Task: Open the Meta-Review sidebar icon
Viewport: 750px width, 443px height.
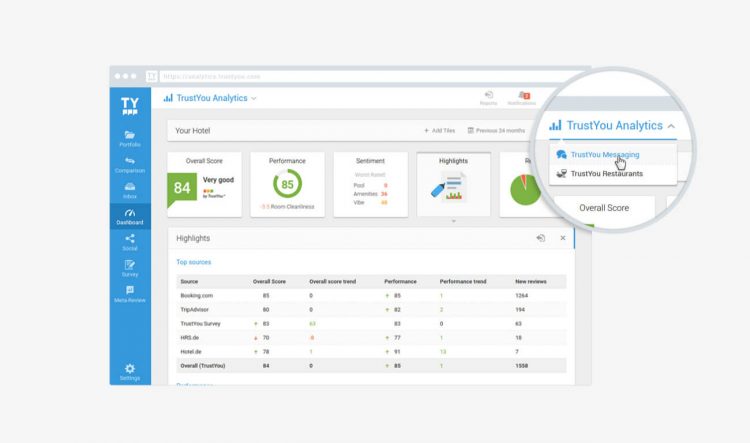Action: pyautogui.click(x=130, y=290)
